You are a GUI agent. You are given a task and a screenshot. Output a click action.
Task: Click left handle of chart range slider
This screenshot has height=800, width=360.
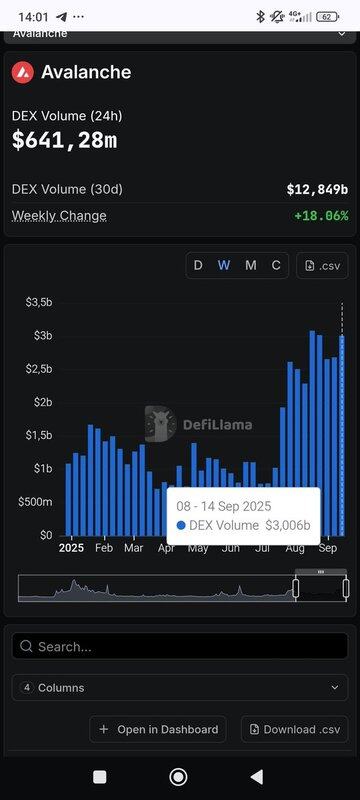tap(295, 588)
